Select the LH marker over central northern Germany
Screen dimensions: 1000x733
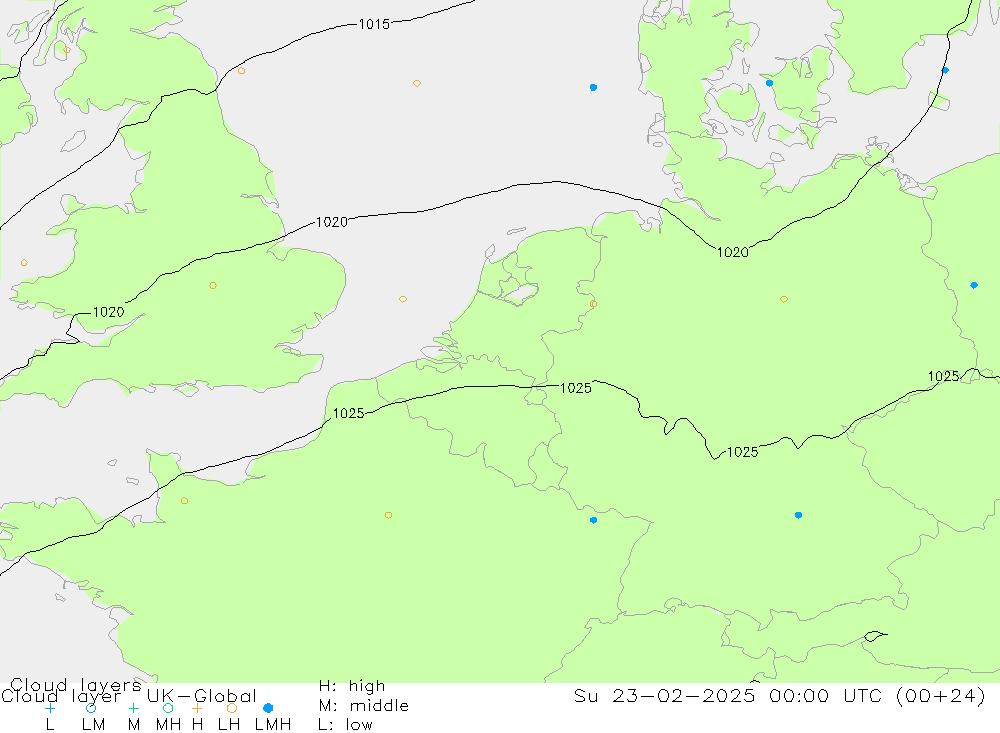784,299
